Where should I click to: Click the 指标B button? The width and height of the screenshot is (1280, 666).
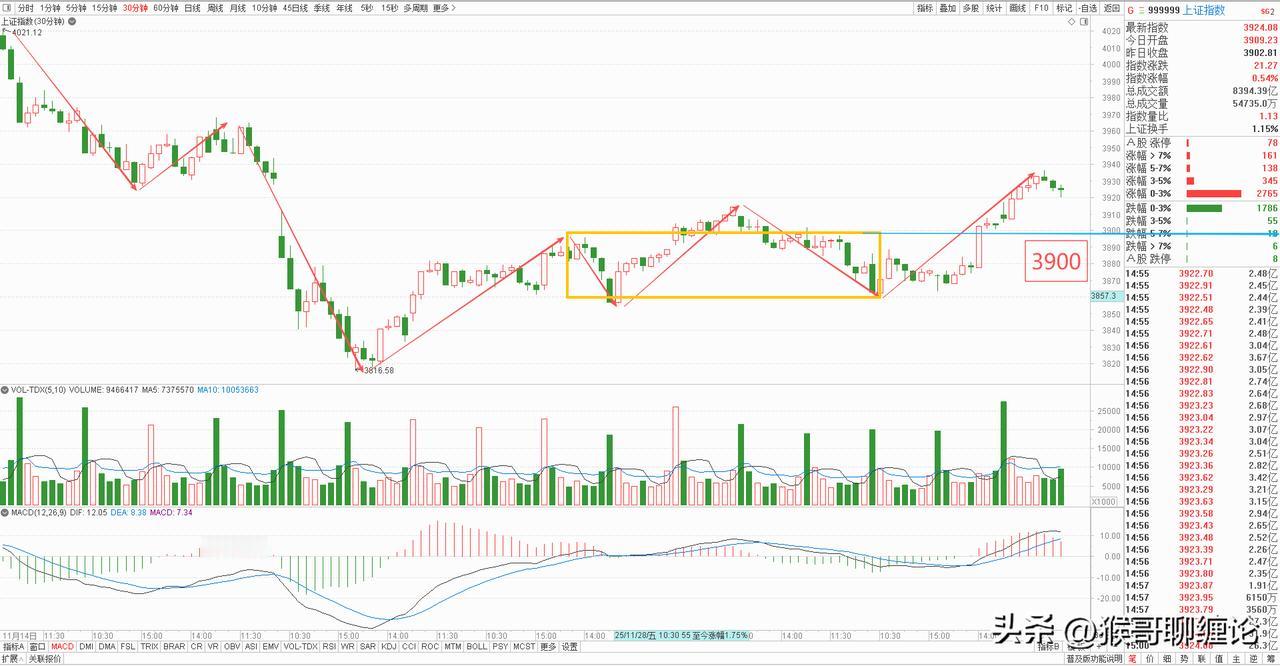[1049, 647]
